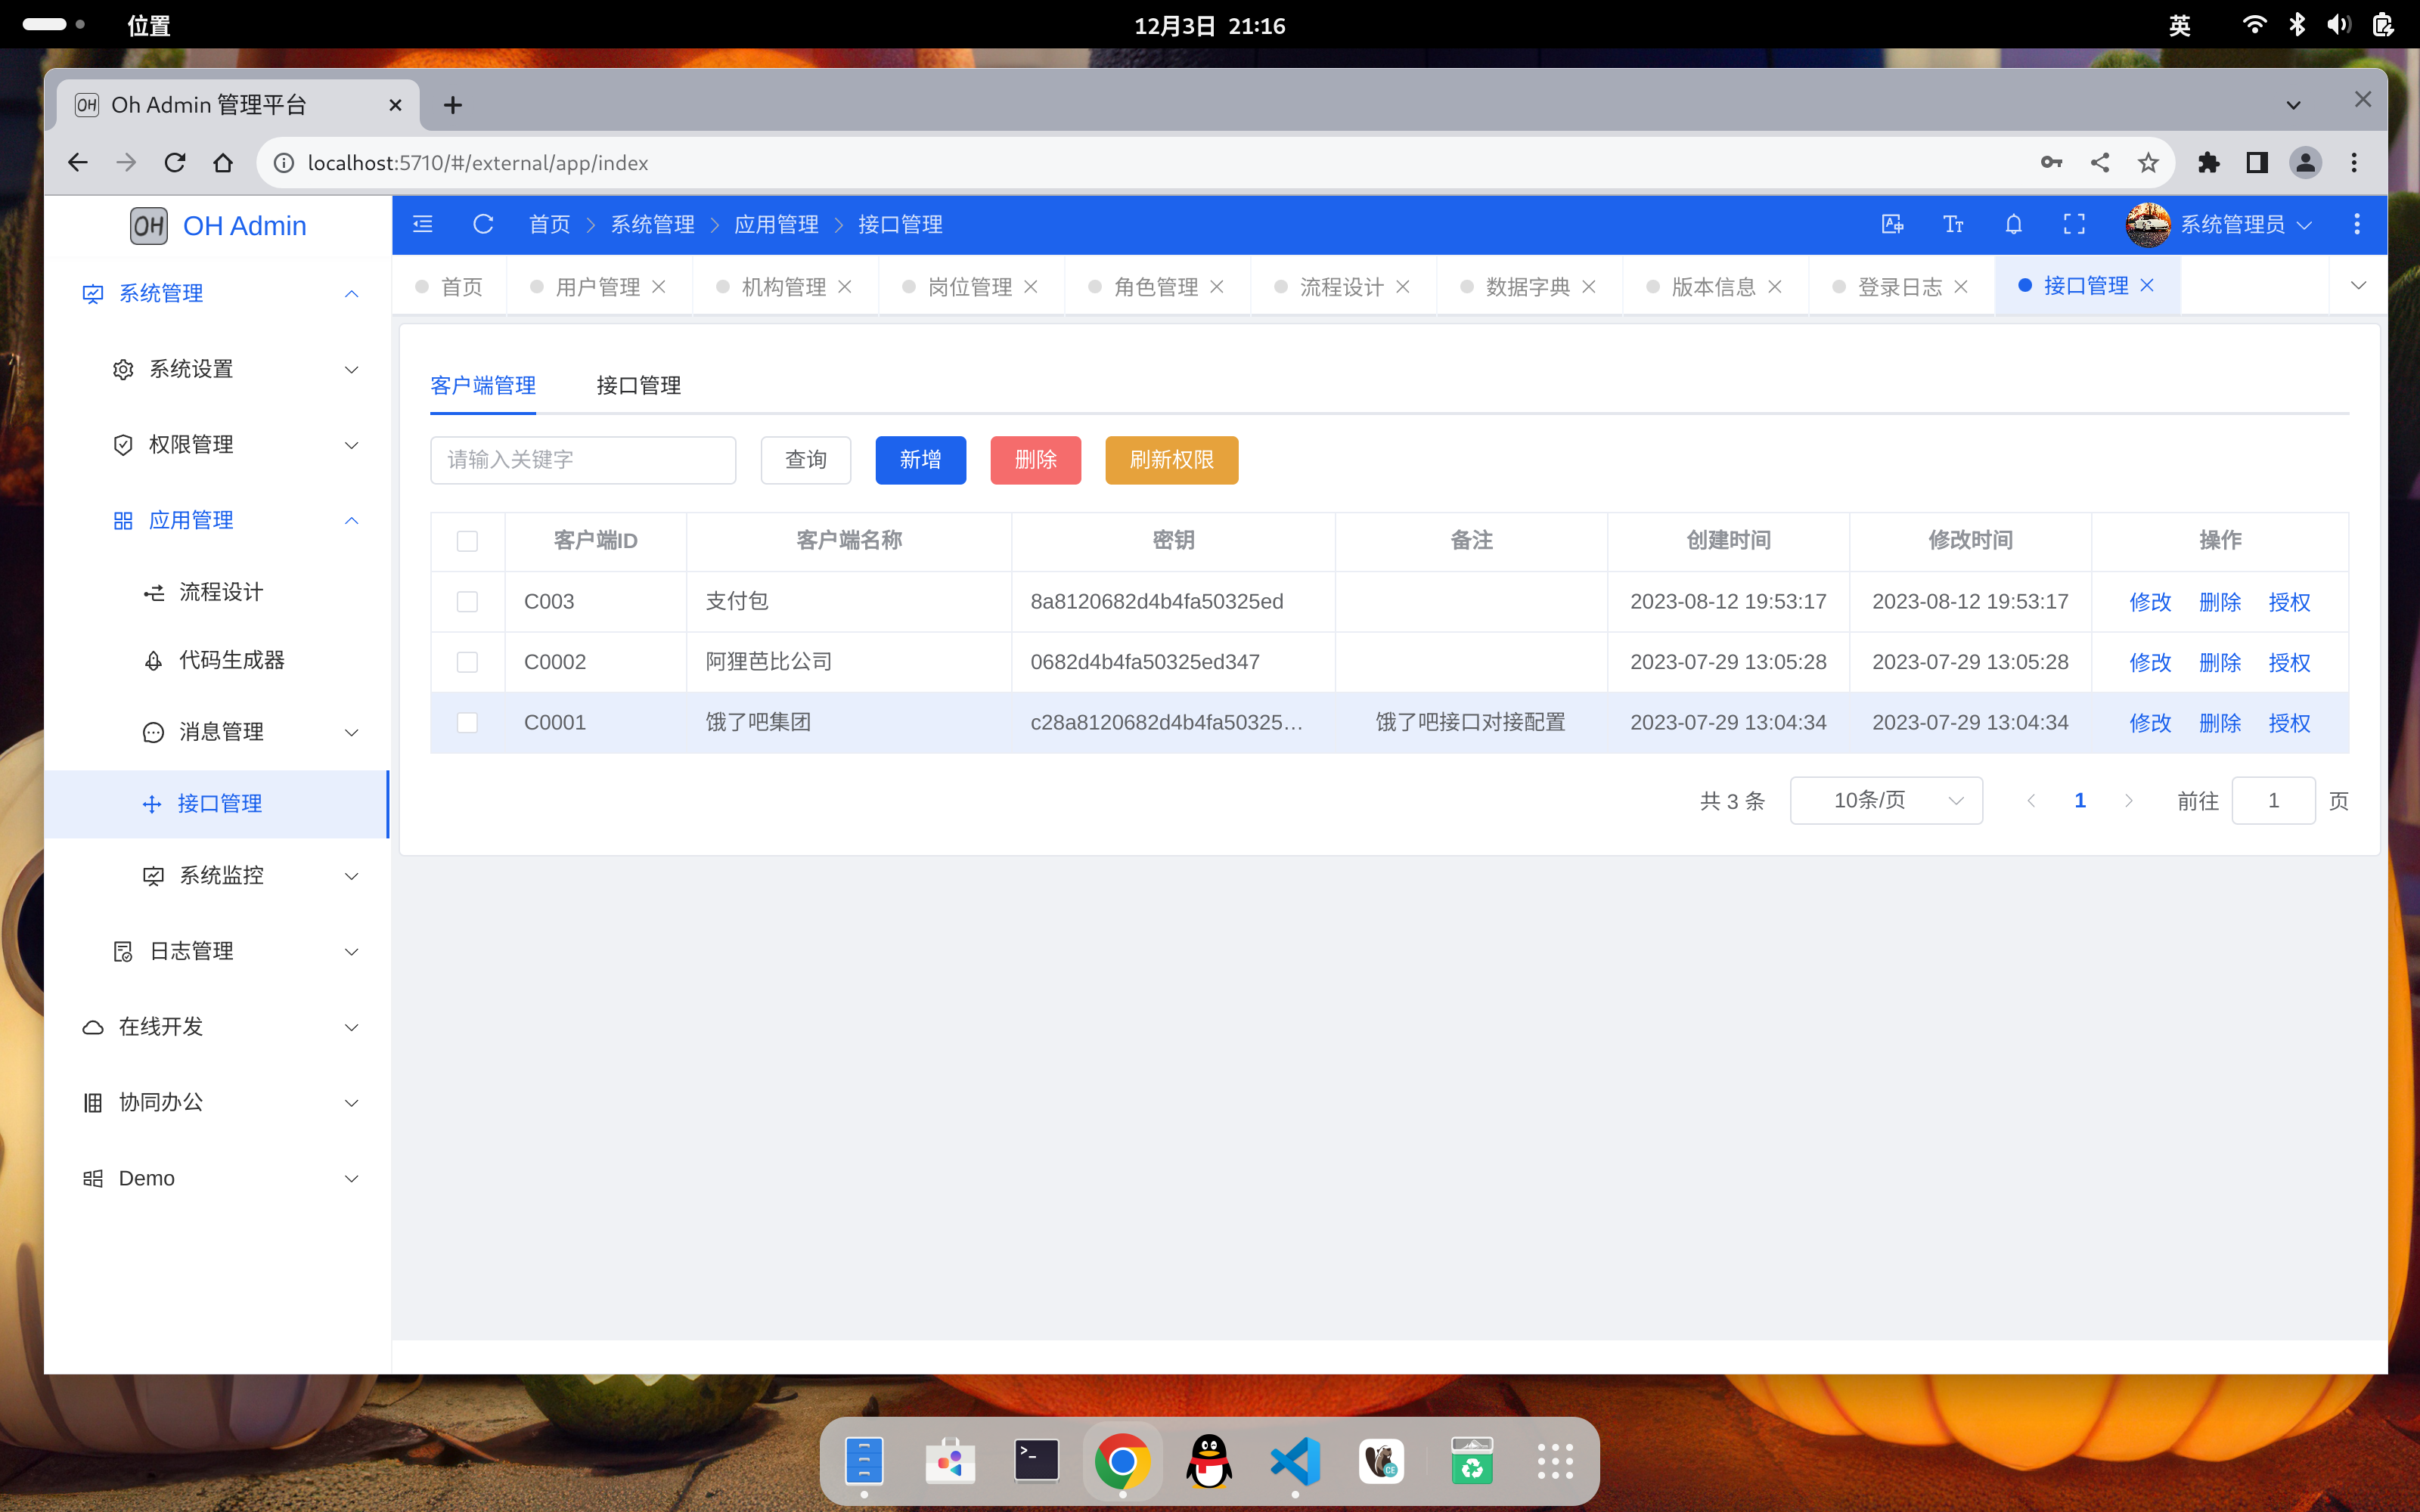2420x1512 pixels.
Task: Expand the 协同办公 menu
Action: tap(217, 1102)
